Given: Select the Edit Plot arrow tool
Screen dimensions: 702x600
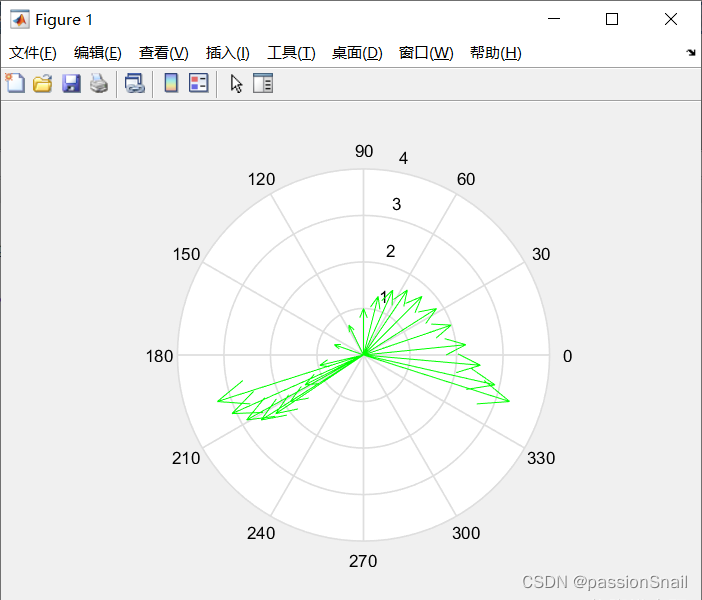Looking at the screenshot, I should click(x=236, y=84).
